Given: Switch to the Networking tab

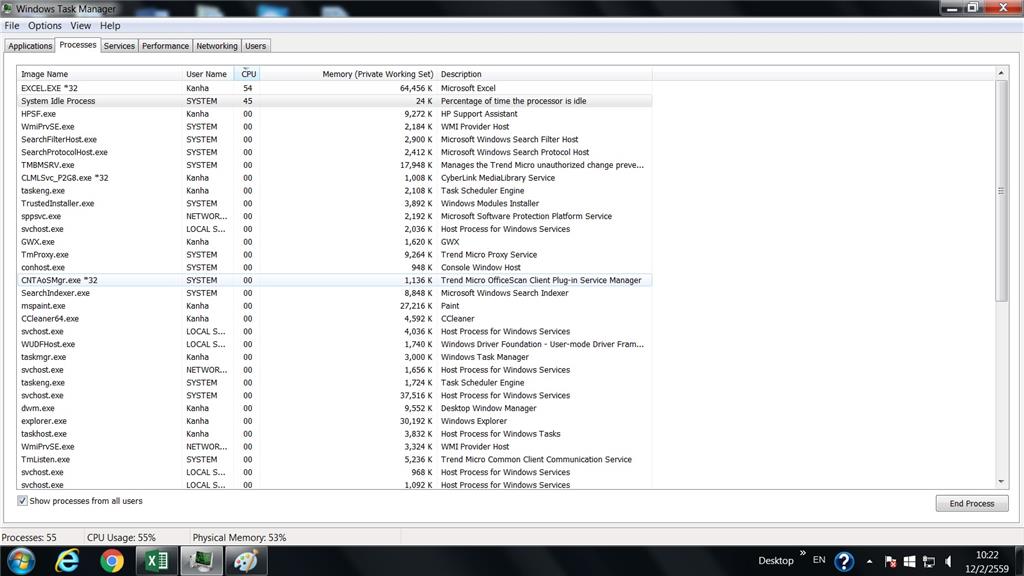Looking at the screenshot, I should coord(217,46).
